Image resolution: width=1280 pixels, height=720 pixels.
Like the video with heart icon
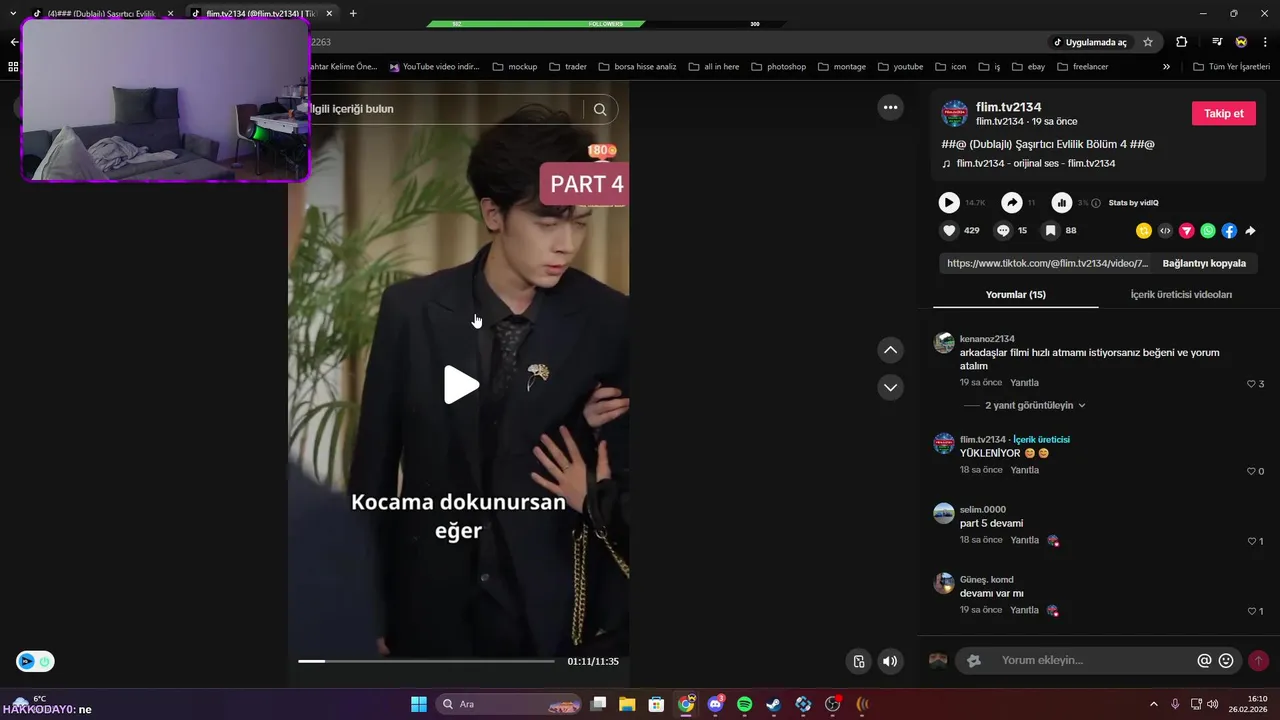[949, 230]
